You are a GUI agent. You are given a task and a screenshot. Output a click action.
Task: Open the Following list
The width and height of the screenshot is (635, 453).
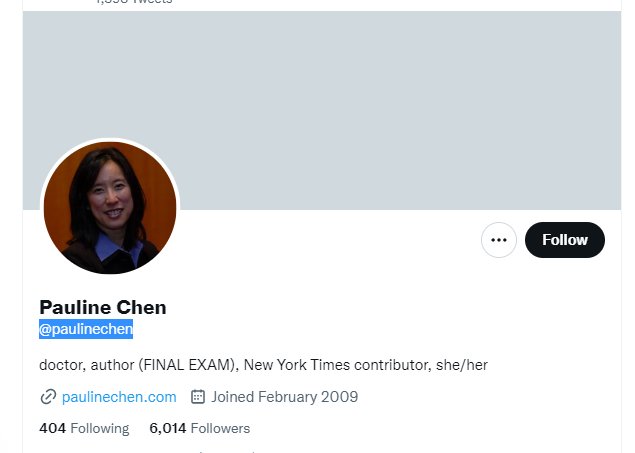pyautogui.click(x=84, y=428)
